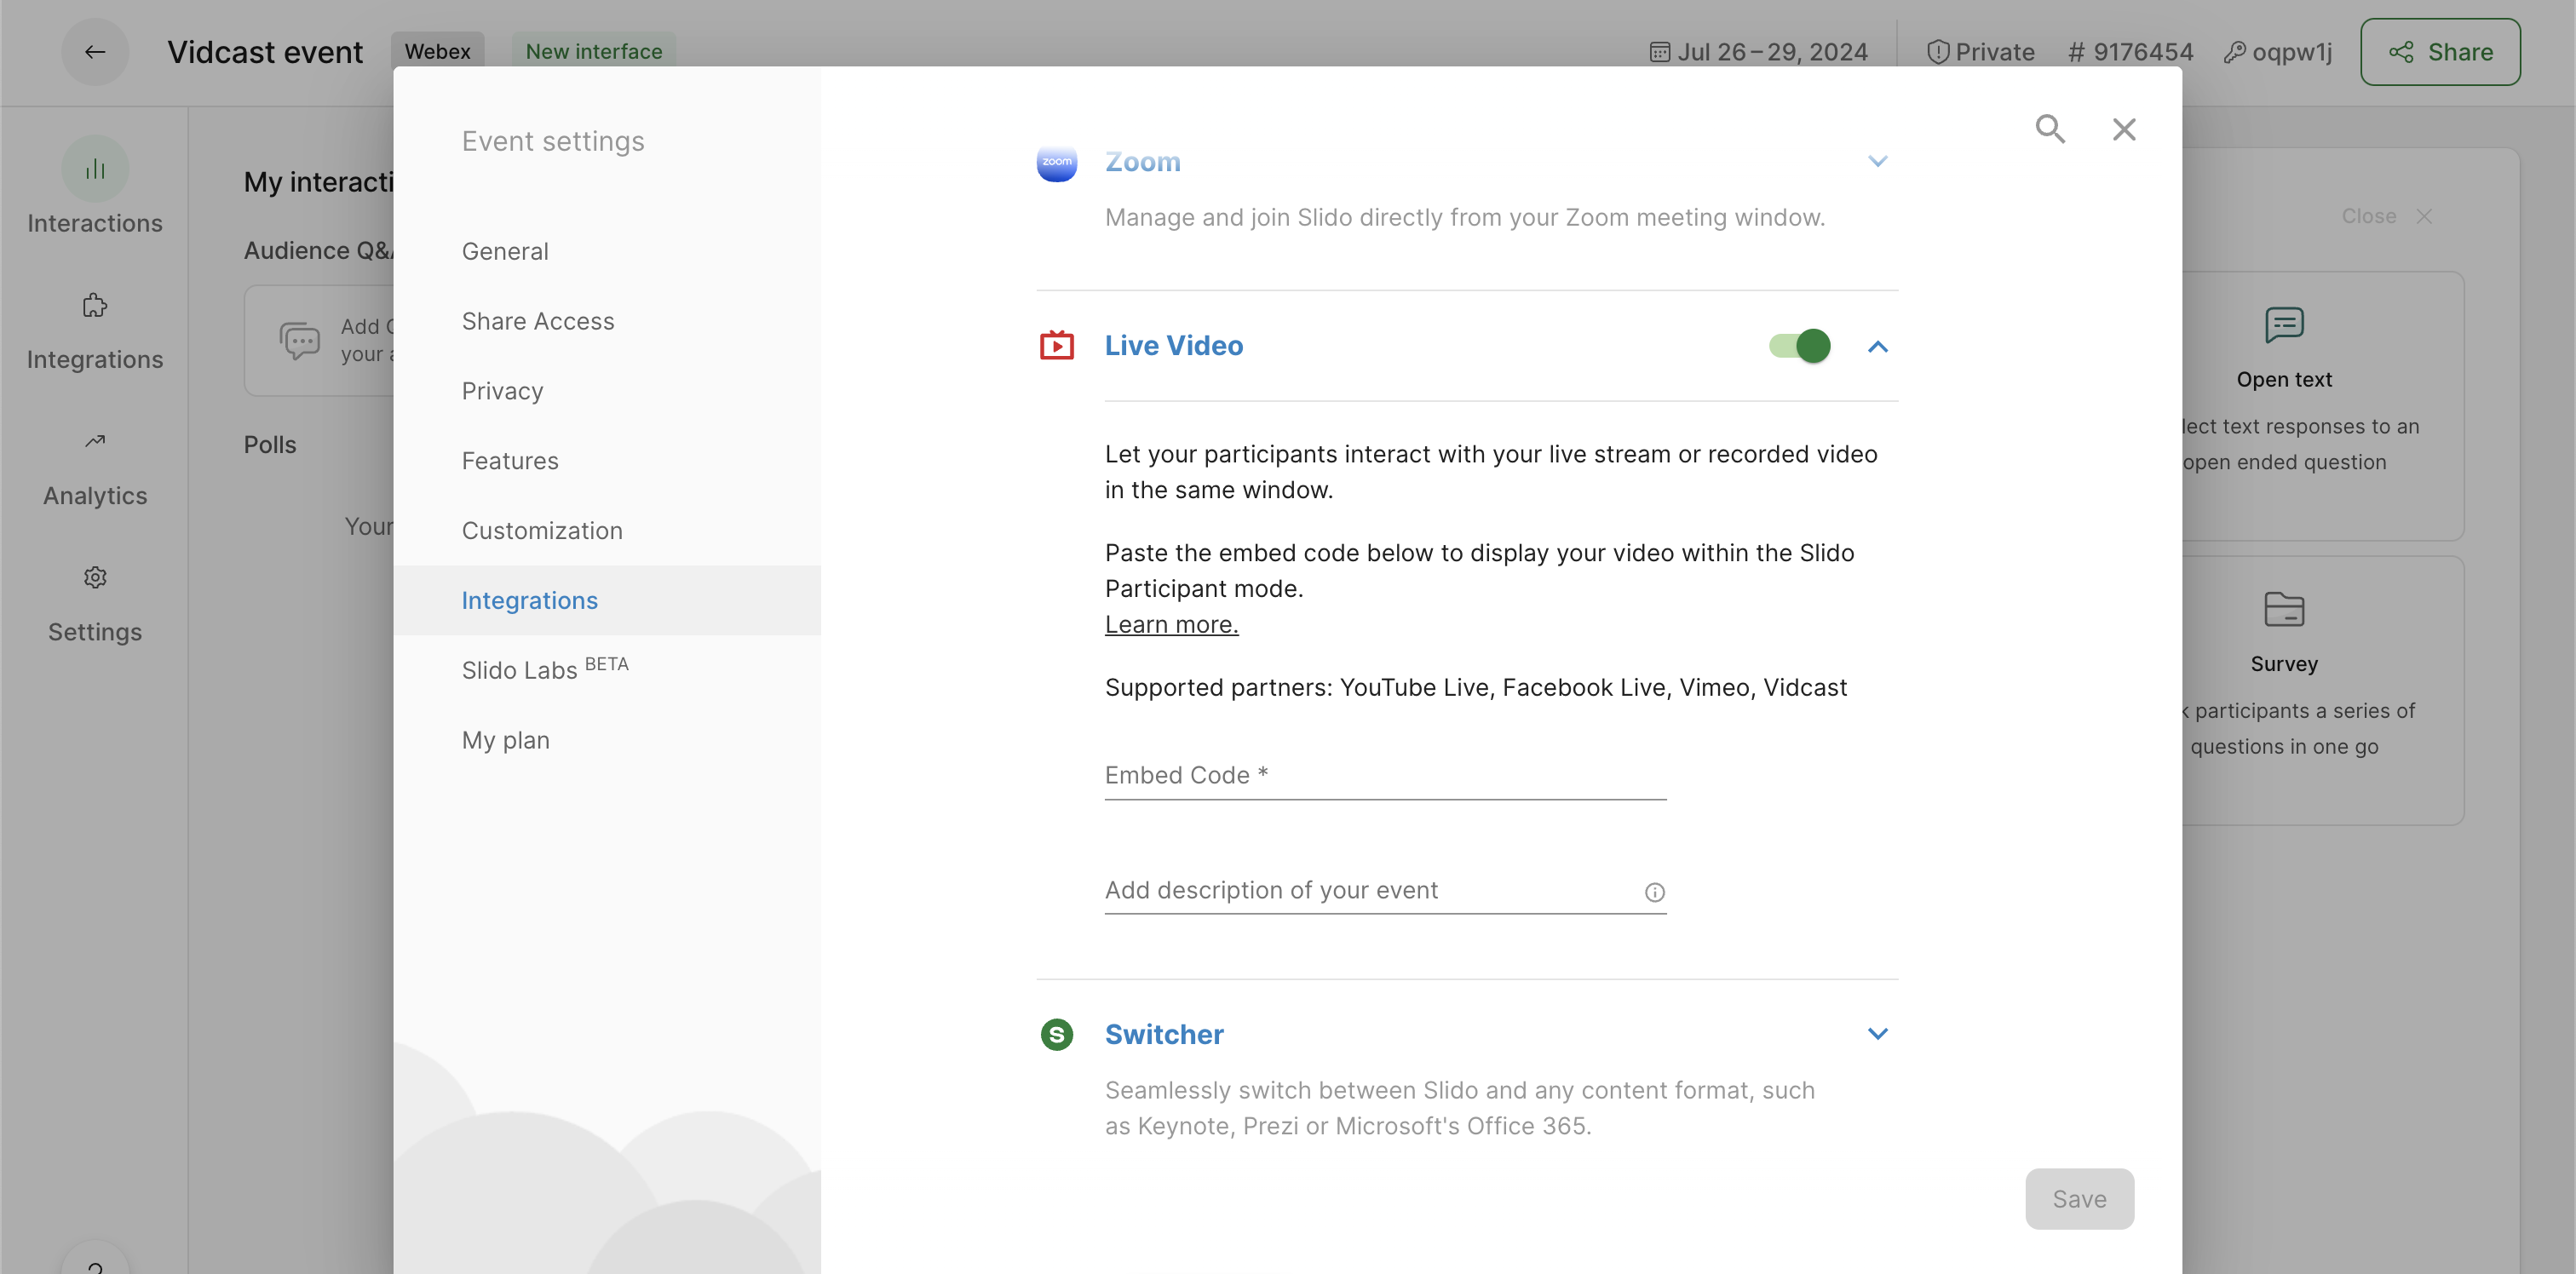Click the Polls heading

[x=270, y=445]
